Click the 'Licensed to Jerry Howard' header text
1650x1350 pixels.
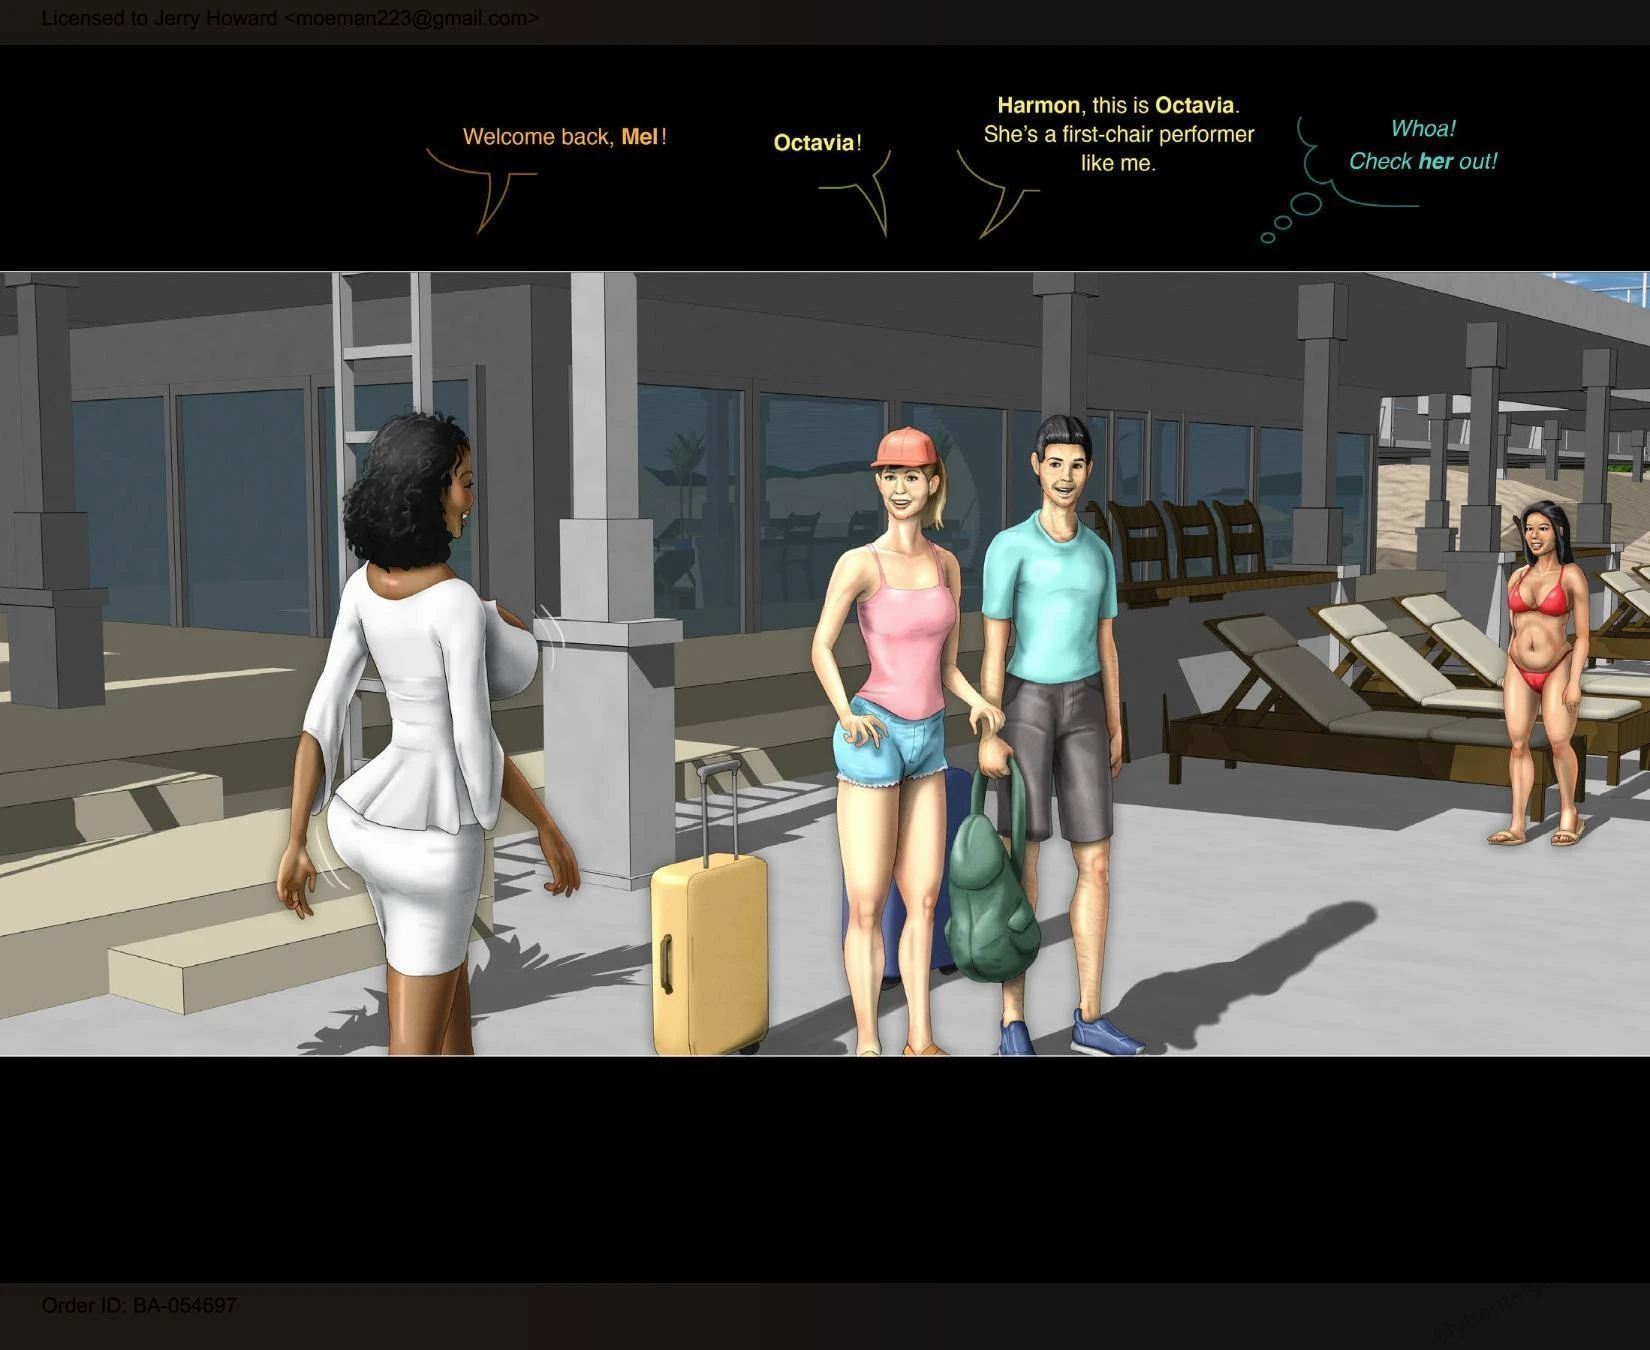[290, 18]
